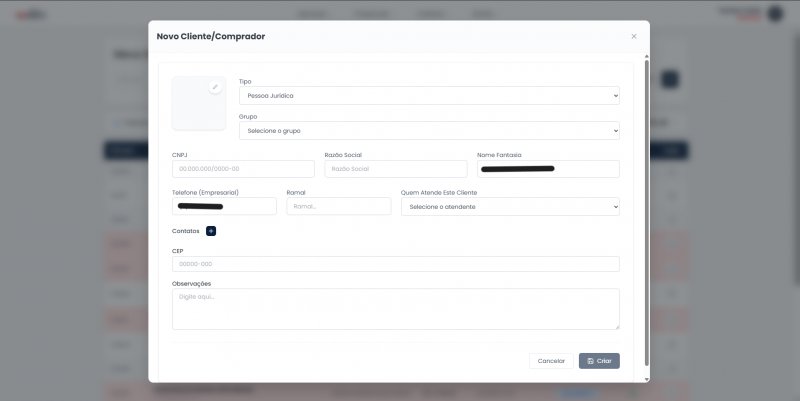Click into the Observações text area

[396, 309]
